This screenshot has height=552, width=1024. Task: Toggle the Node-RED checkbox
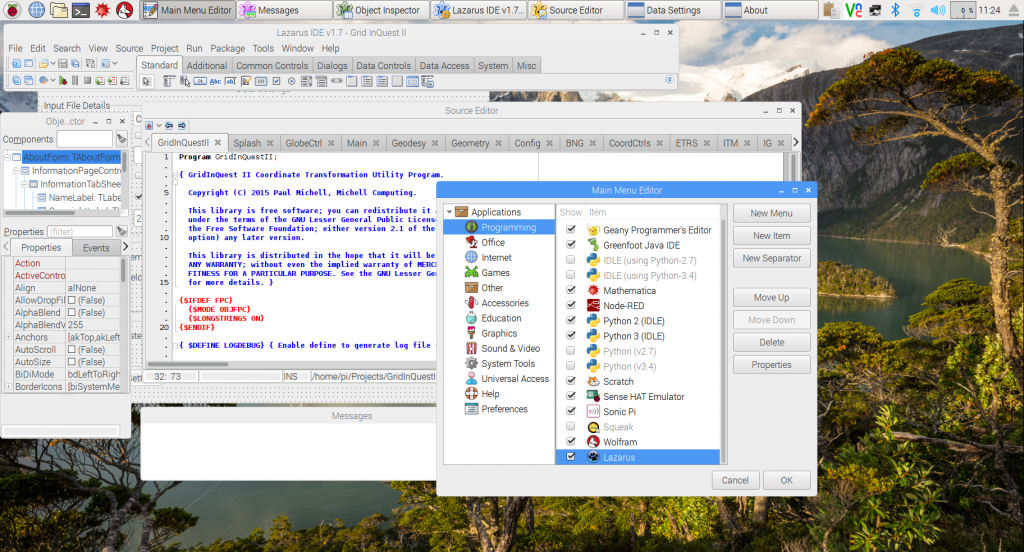tap(571, 304)
